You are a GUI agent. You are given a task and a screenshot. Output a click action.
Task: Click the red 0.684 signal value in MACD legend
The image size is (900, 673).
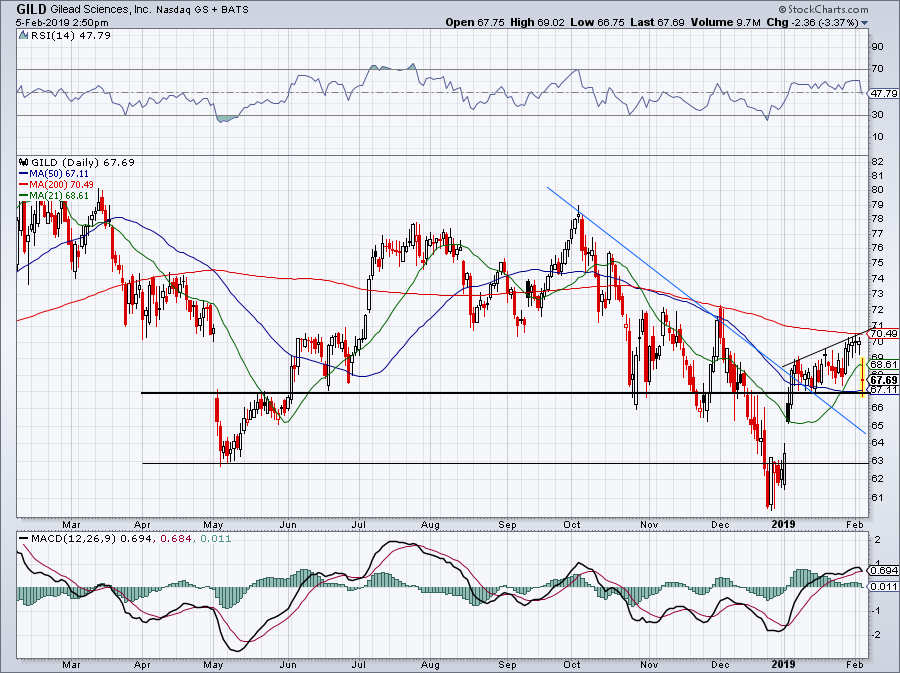pyautogui.click(x=175, y=539)
